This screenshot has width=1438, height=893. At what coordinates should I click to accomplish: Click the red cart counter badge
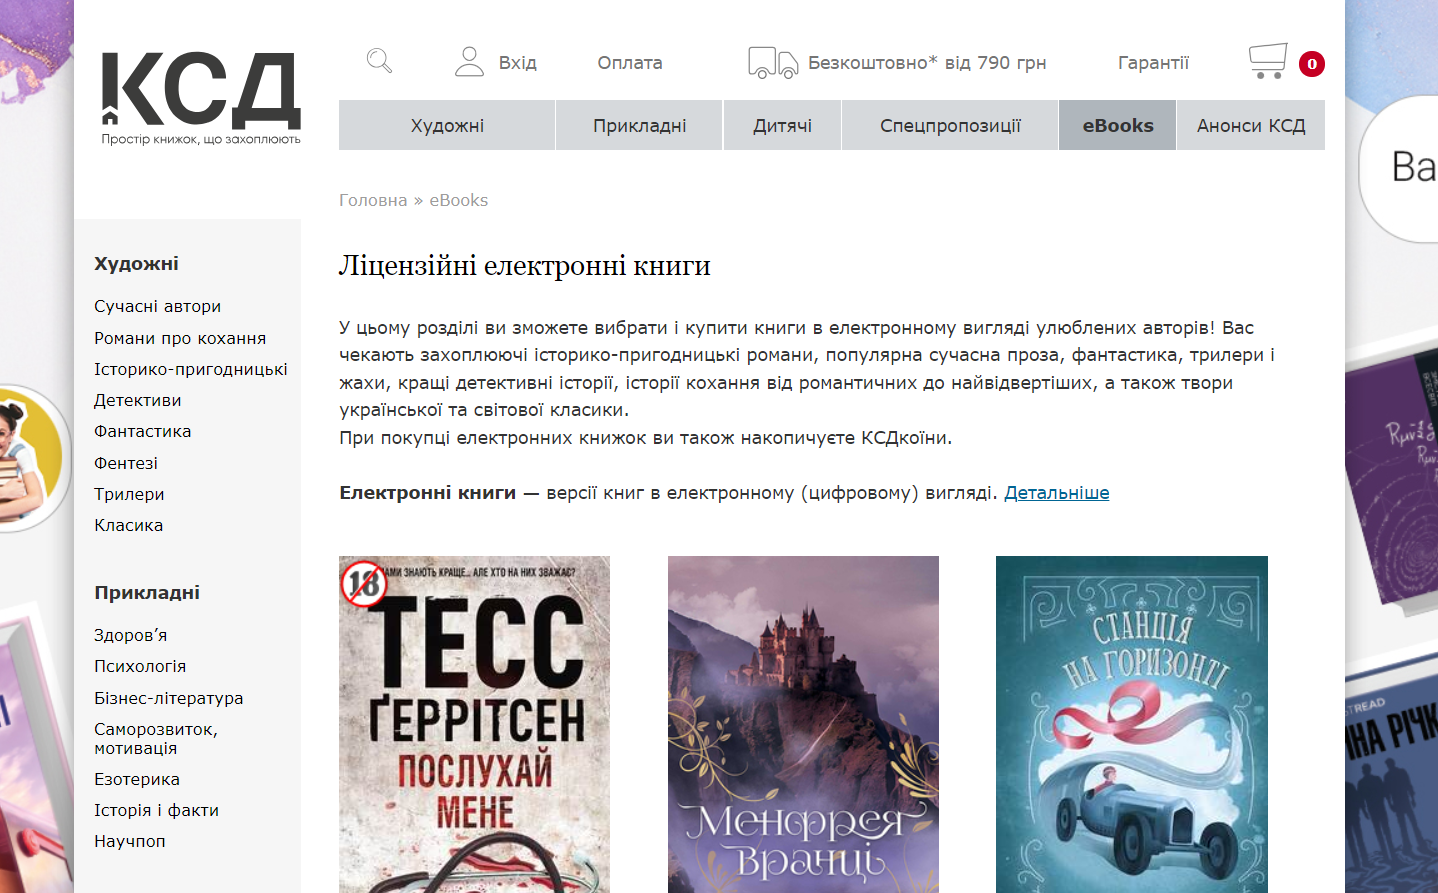click(1312, 64)
